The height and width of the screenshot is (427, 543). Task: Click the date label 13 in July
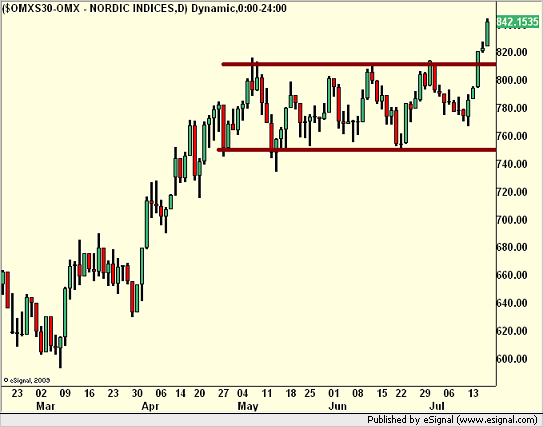pos(473,393)
